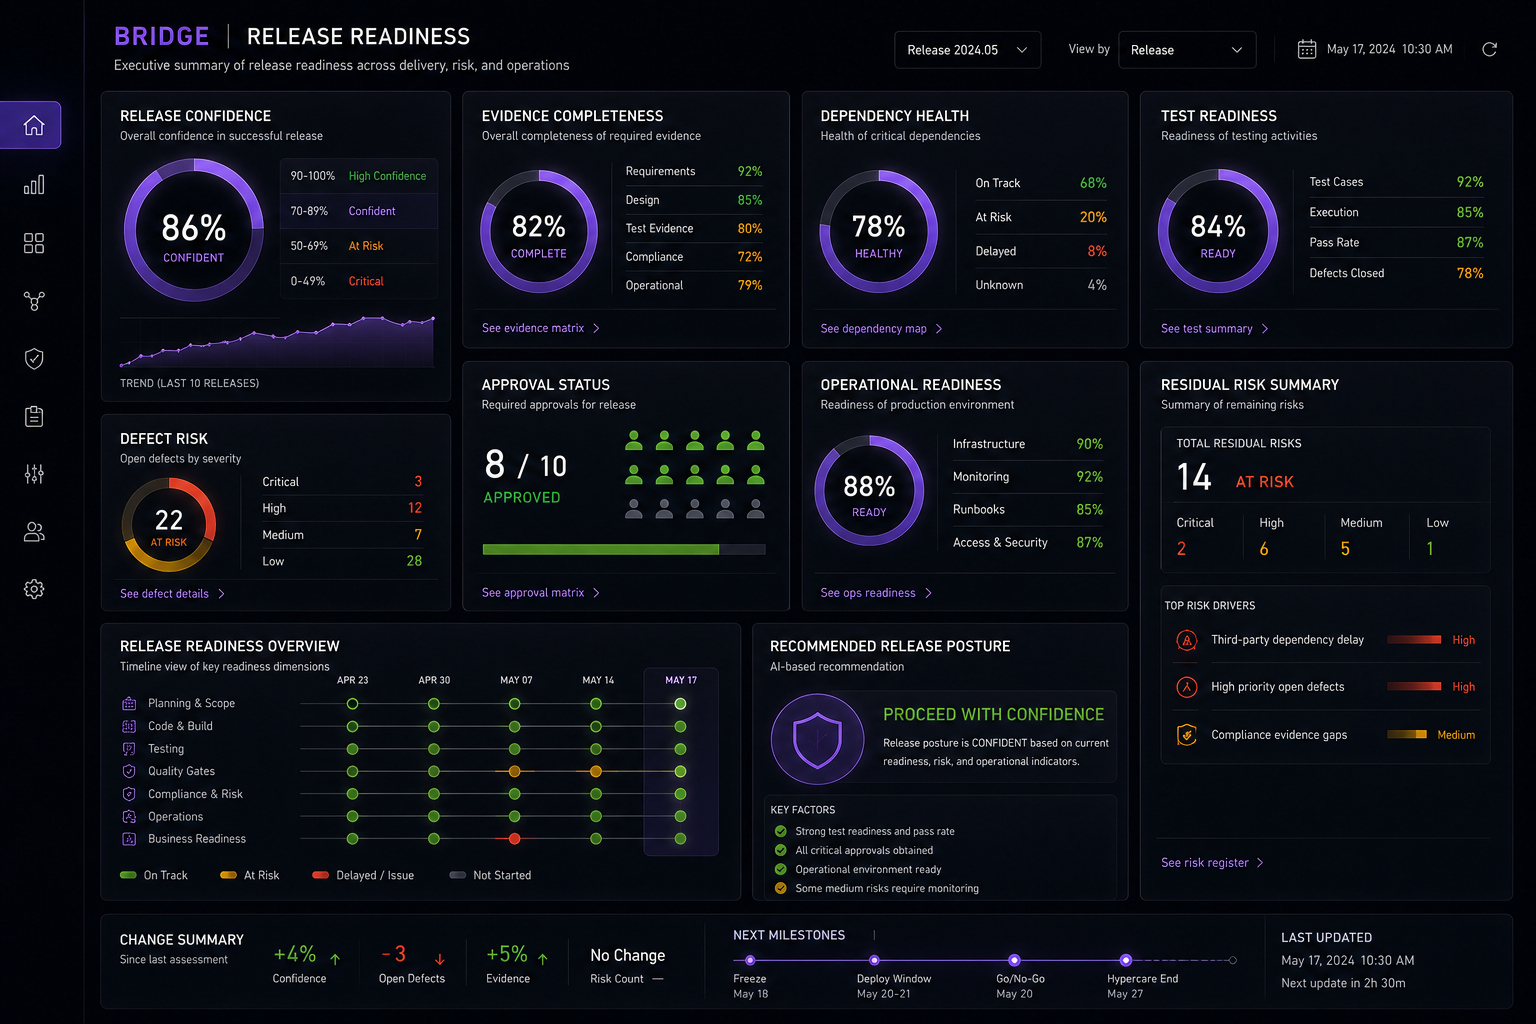This screenshot has width=1536, height=1024.
Task: Click the Code & Build row icon
Action: [129, 726]
